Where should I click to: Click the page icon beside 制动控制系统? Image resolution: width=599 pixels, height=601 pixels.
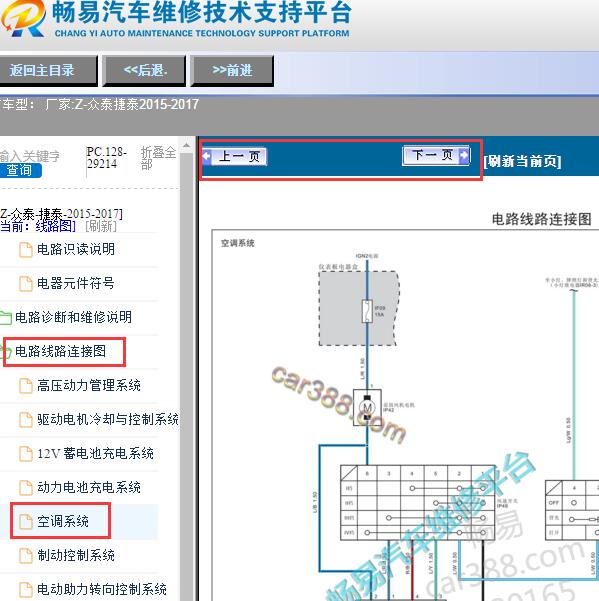(x=26, y=556)
